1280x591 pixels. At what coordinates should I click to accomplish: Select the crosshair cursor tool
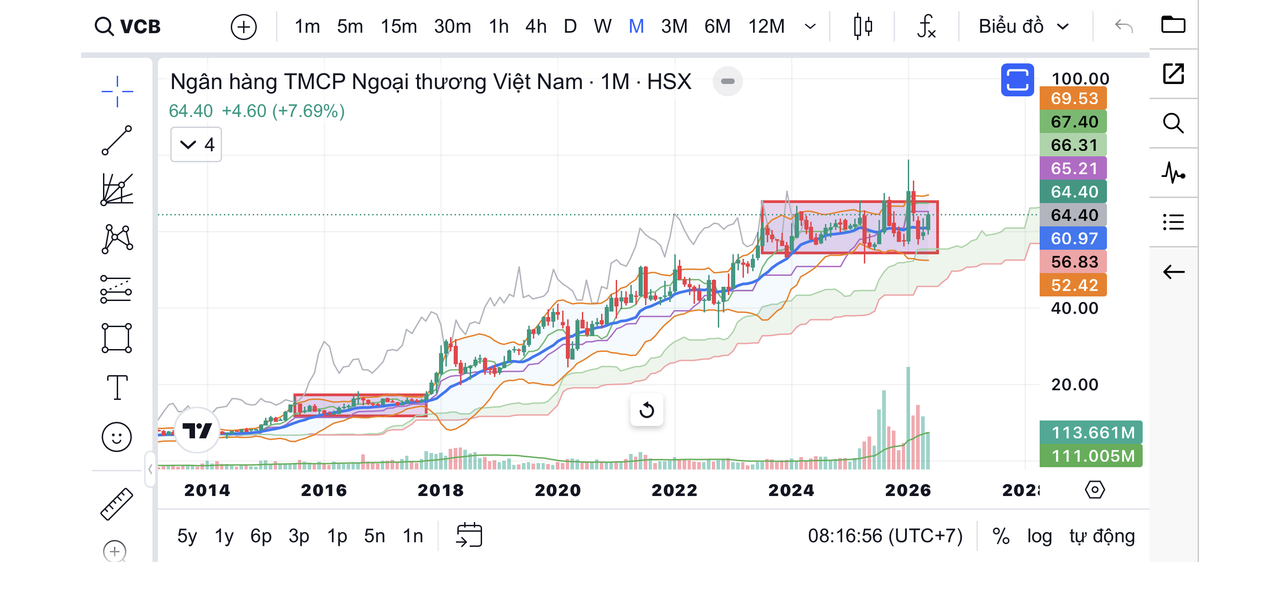(x=117, y=91)
